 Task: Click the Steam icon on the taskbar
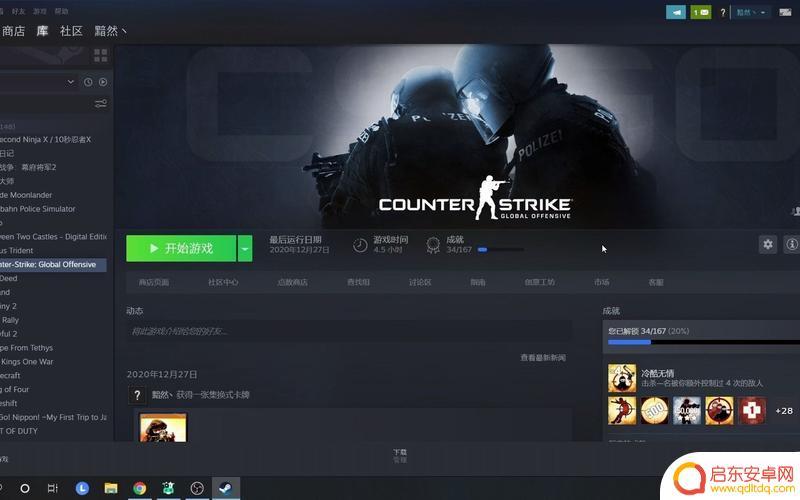pyautogui.click(x=226, y=488)
